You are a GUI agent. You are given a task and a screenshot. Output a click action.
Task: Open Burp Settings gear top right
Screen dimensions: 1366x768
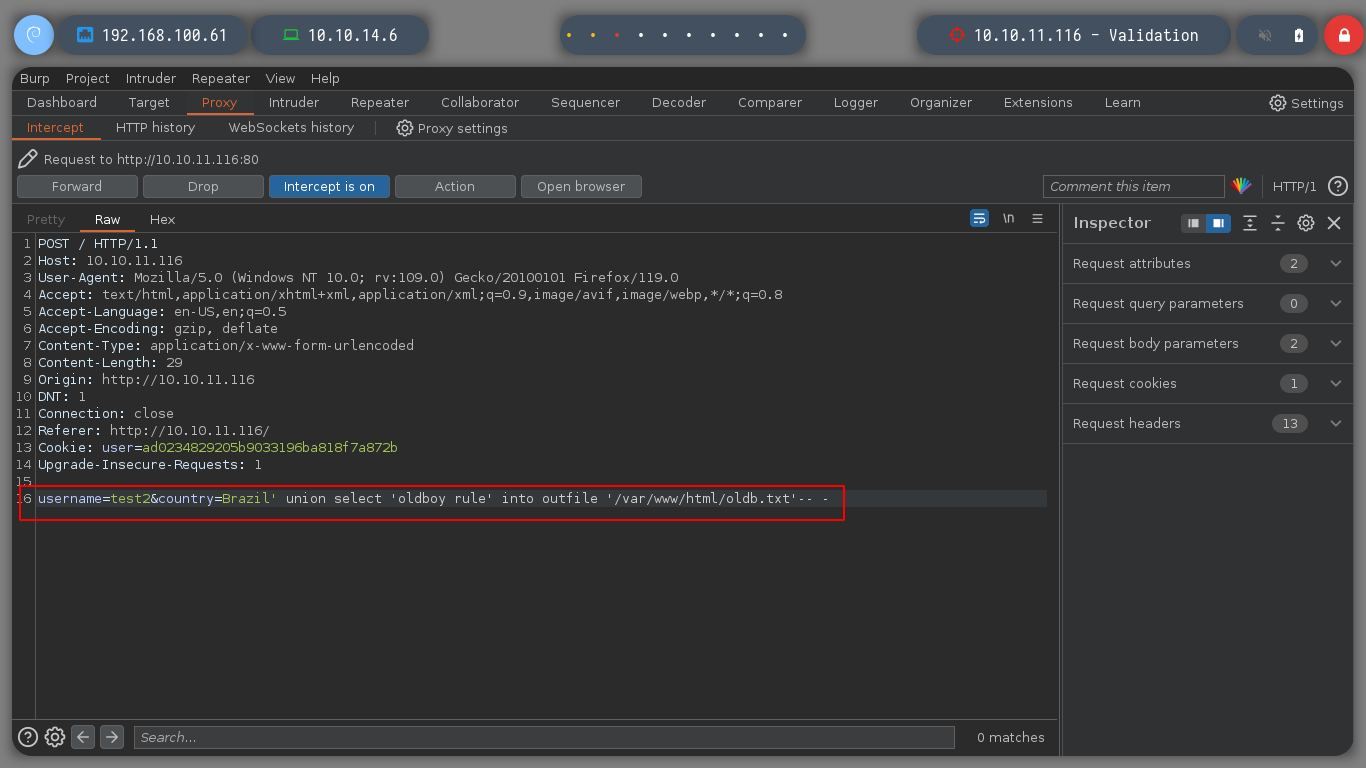pyautogui.click(x=1306, y=103)
